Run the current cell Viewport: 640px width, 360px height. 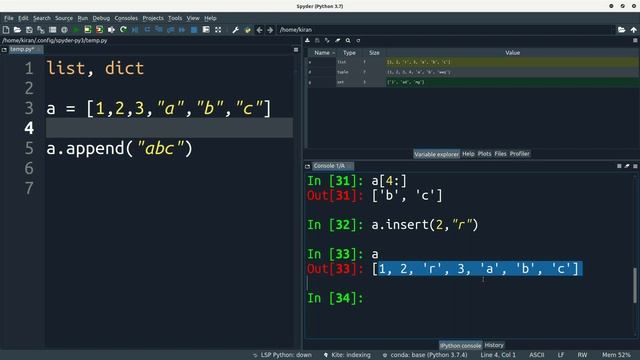(88, 30)
